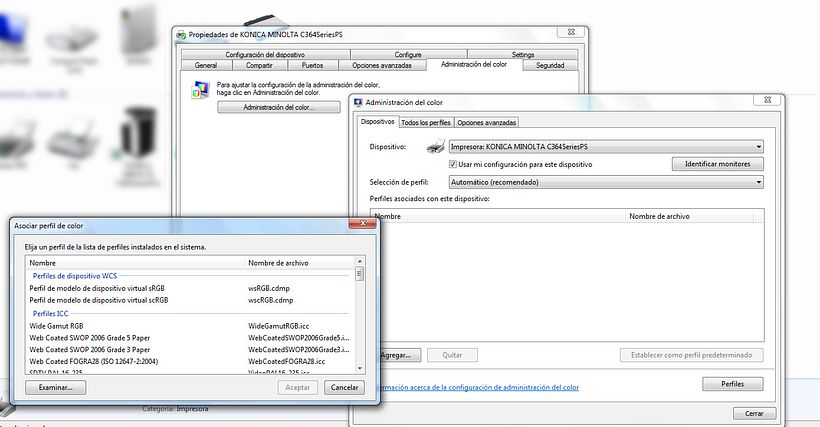Open the Compartir tab
The height and width of the screenshot is (427, 820).
point(259,65)
